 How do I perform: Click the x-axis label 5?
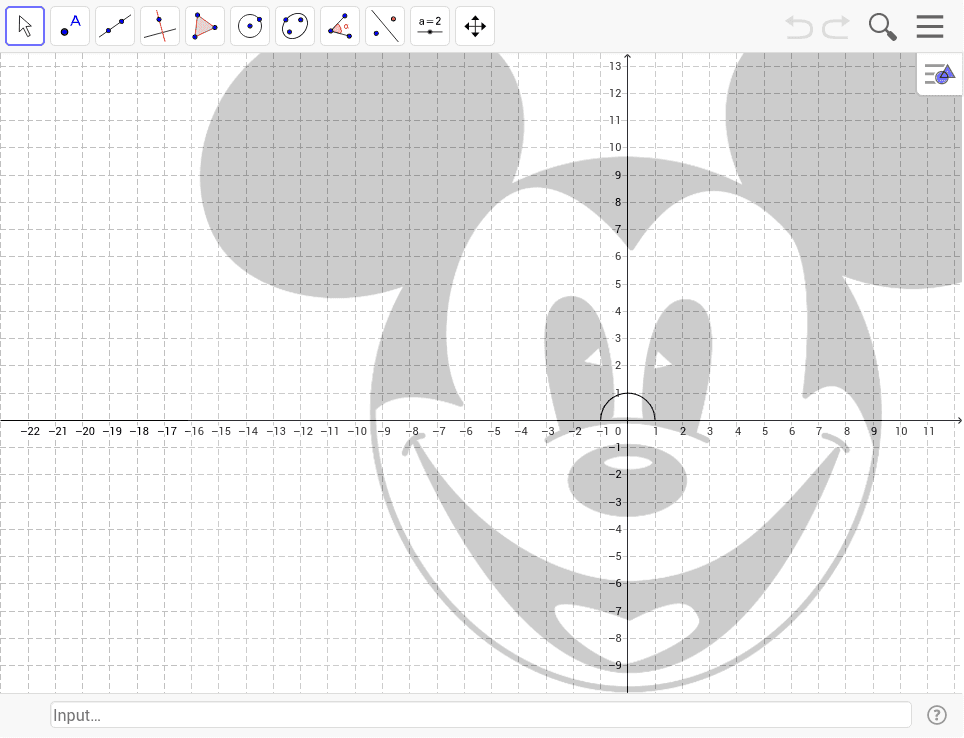tap(765, 432)
